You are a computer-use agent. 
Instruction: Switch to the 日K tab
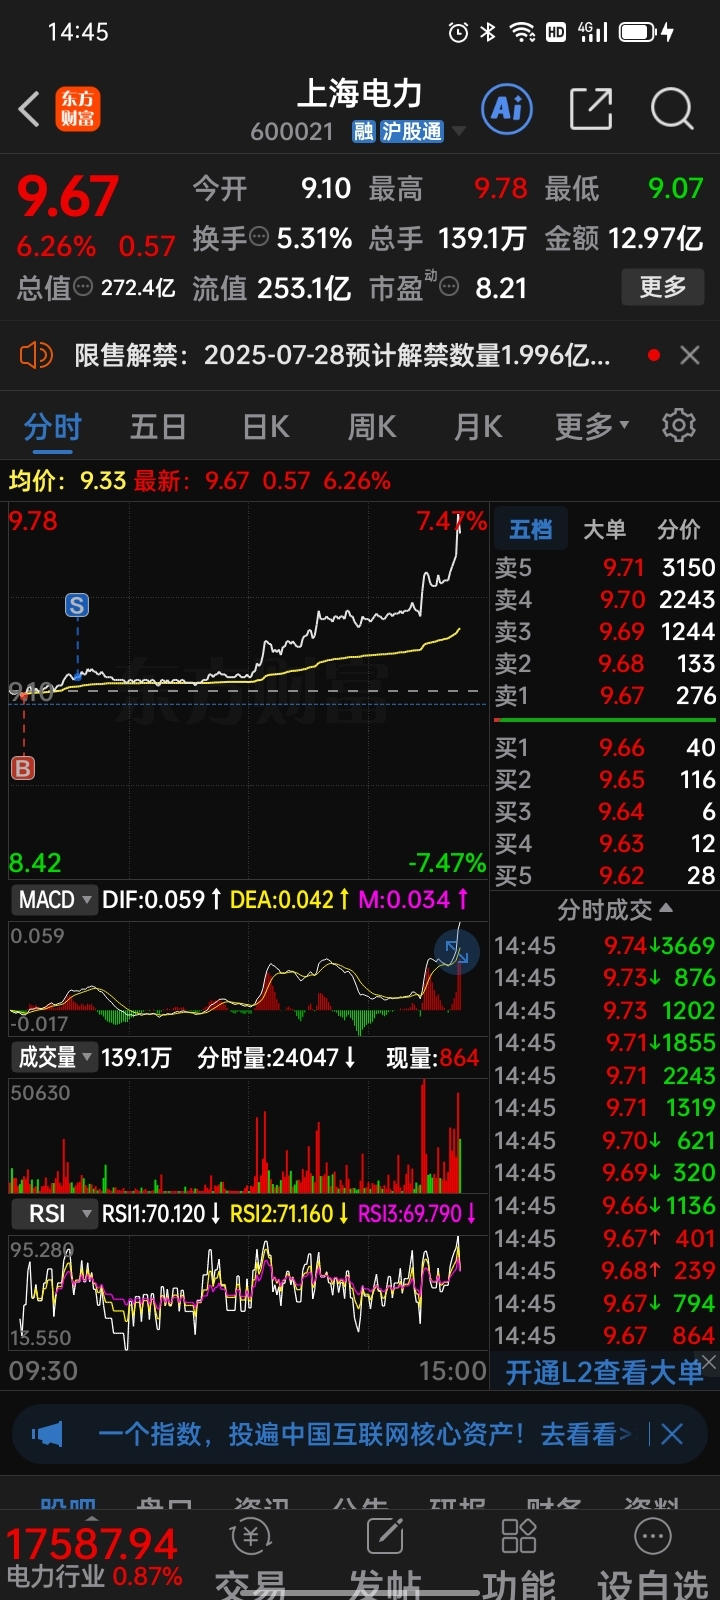pos(266,427)
